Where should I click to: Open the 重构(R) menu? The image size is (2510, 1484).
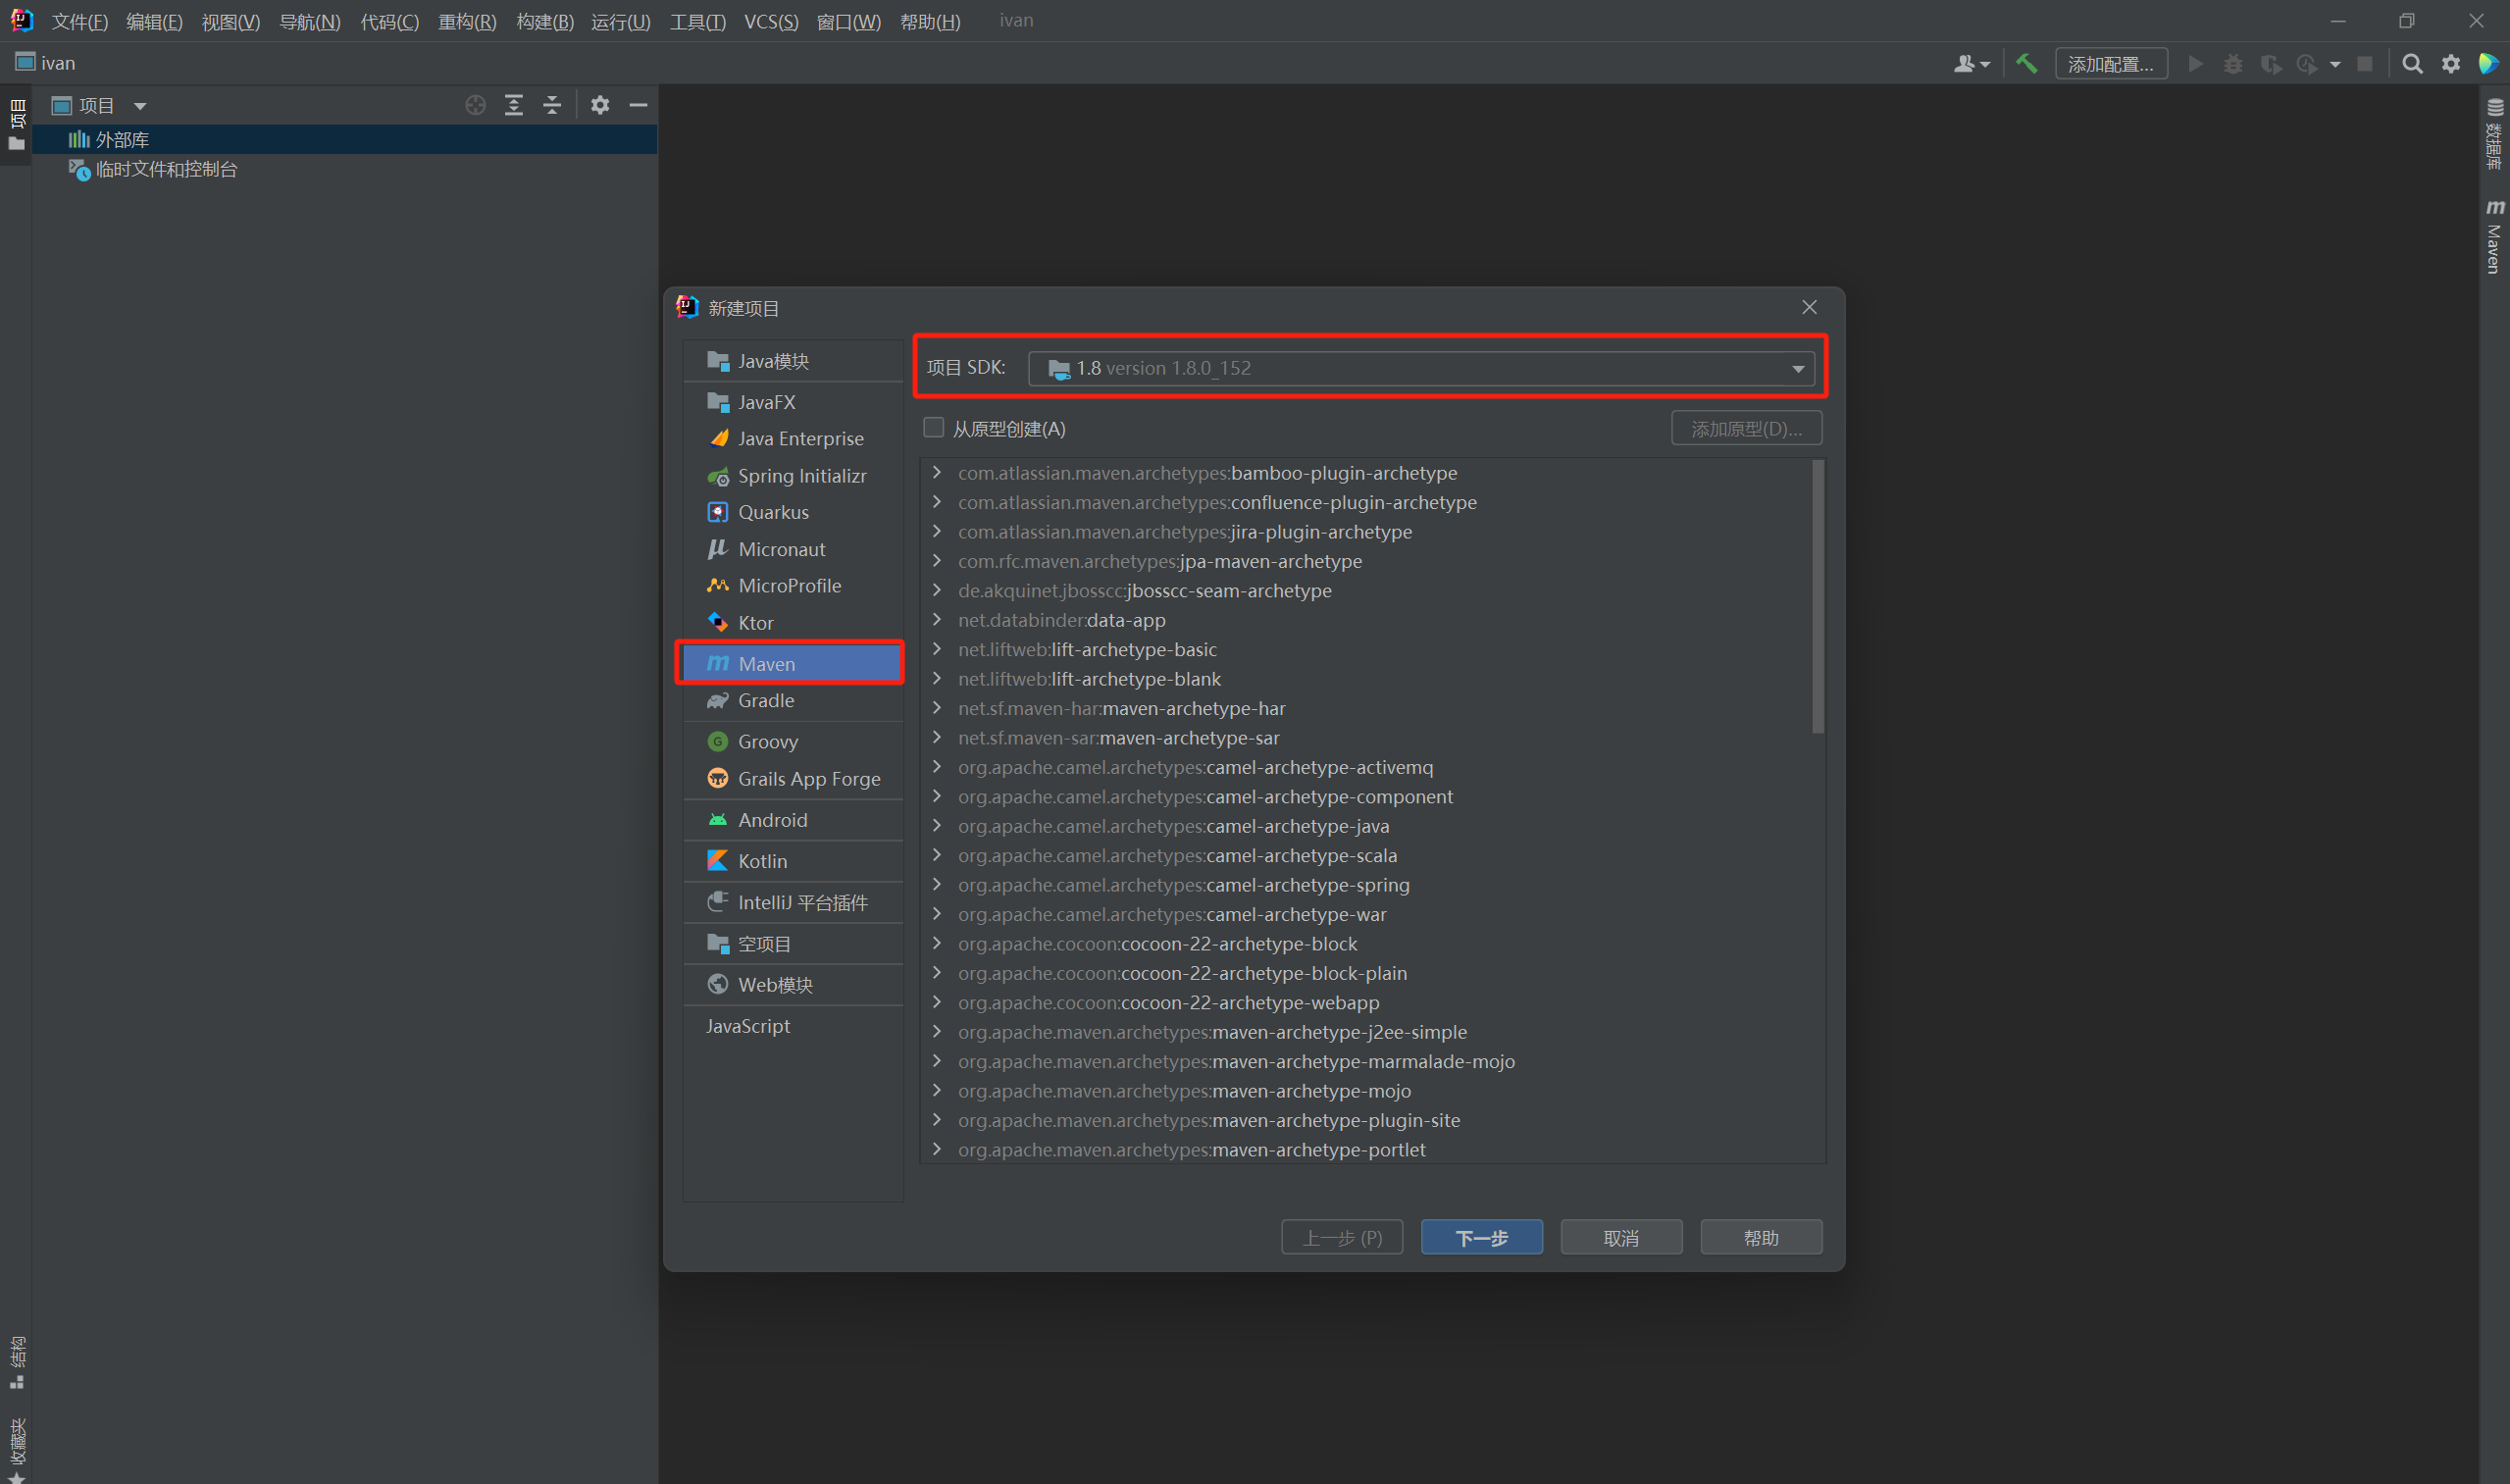click(468, 21)
